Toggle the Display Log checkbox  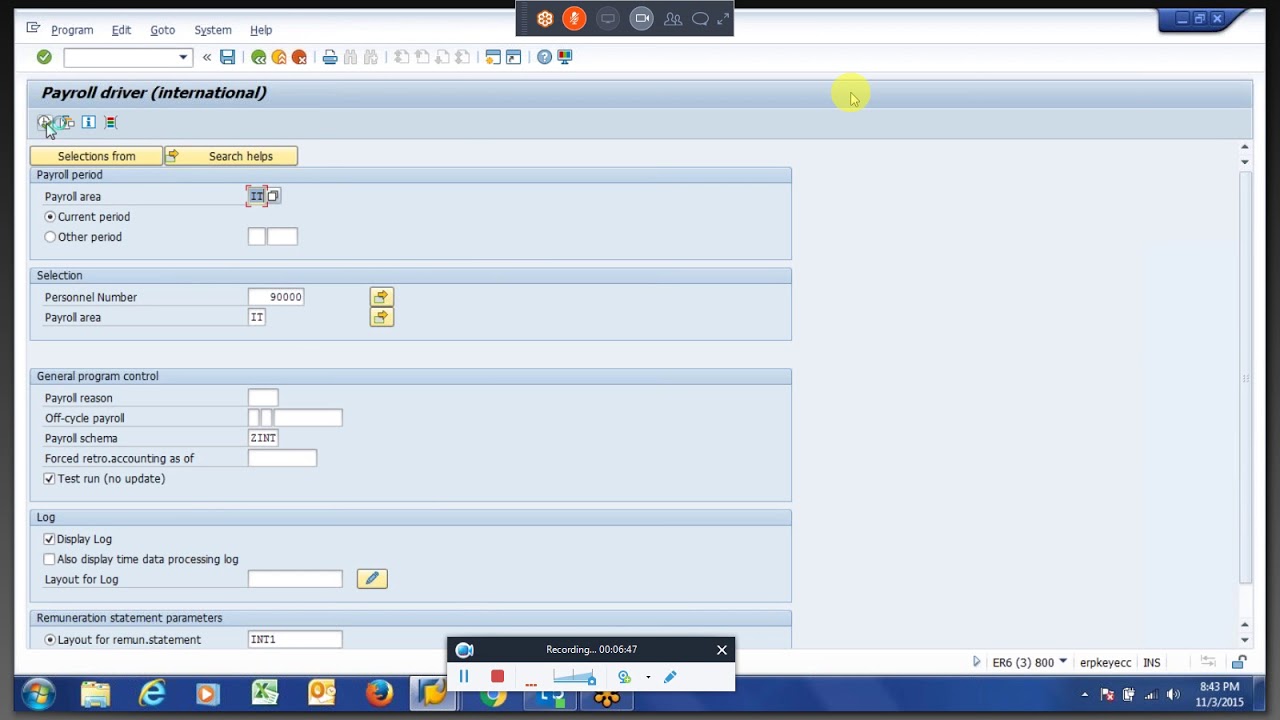[49, 539]
